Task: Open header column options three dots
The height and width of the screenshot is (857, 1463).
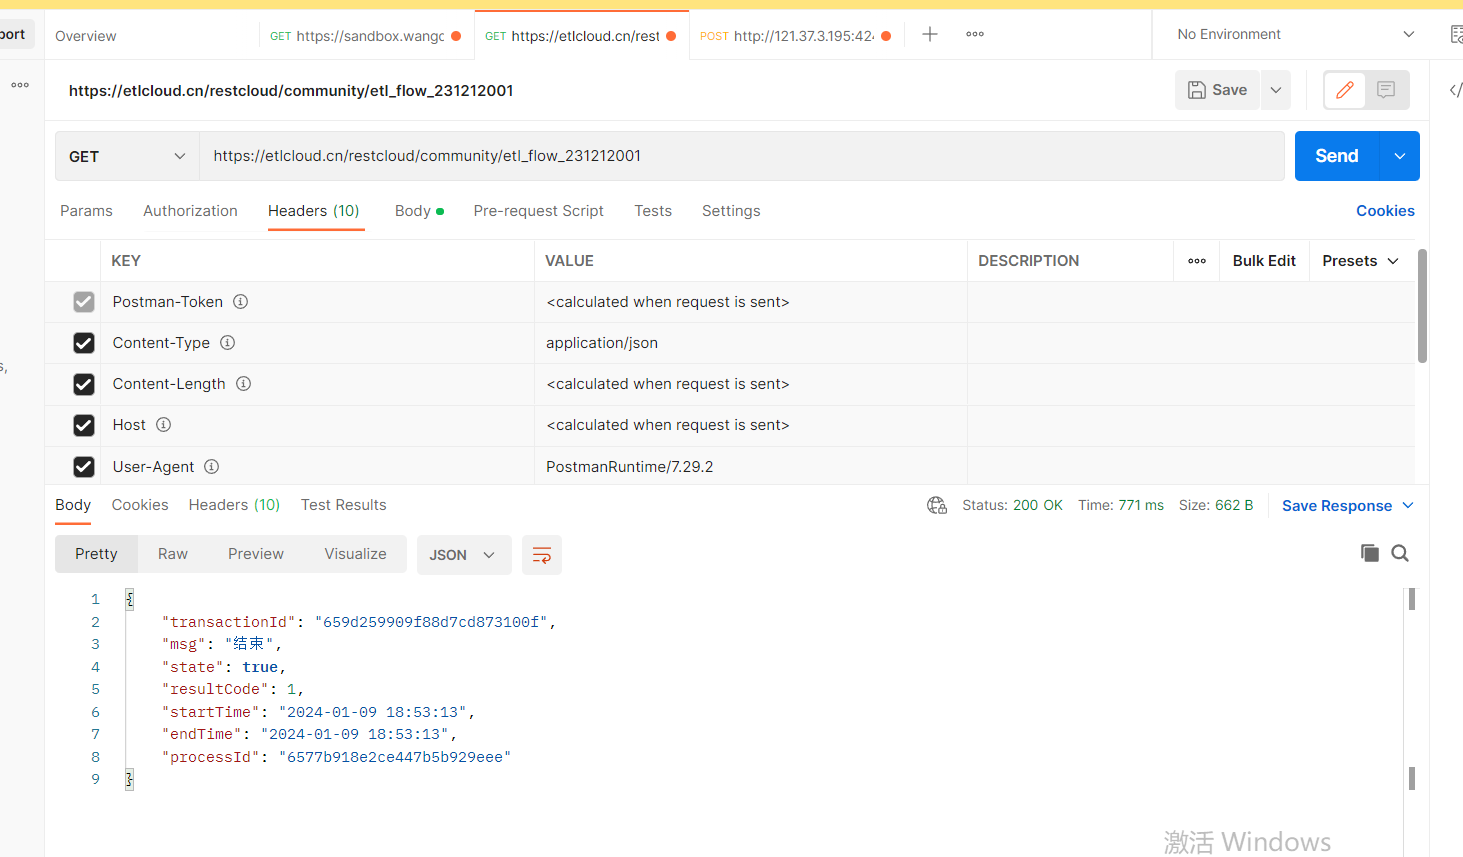Action: (1197, 261)
